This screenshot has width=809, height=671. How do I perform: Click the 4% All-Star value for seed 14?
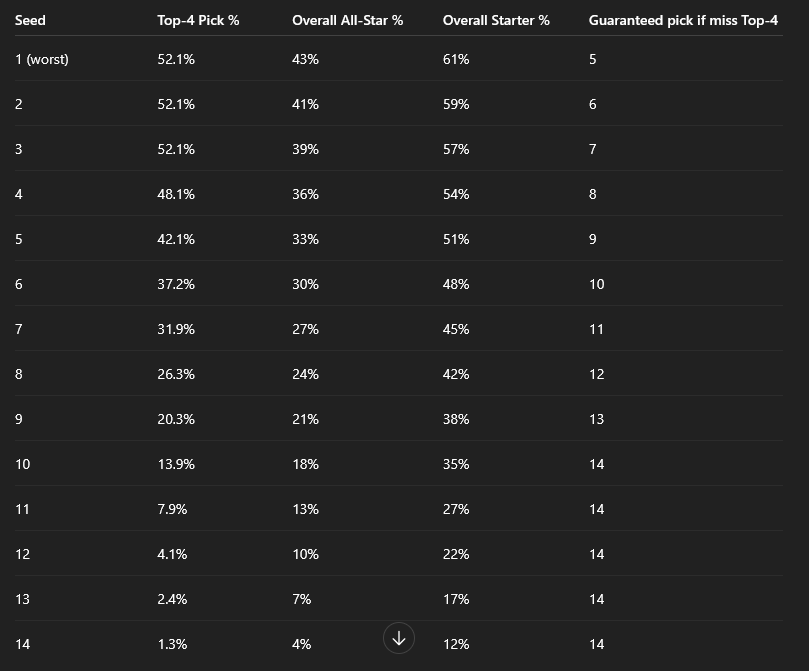(x=301, y=644)
